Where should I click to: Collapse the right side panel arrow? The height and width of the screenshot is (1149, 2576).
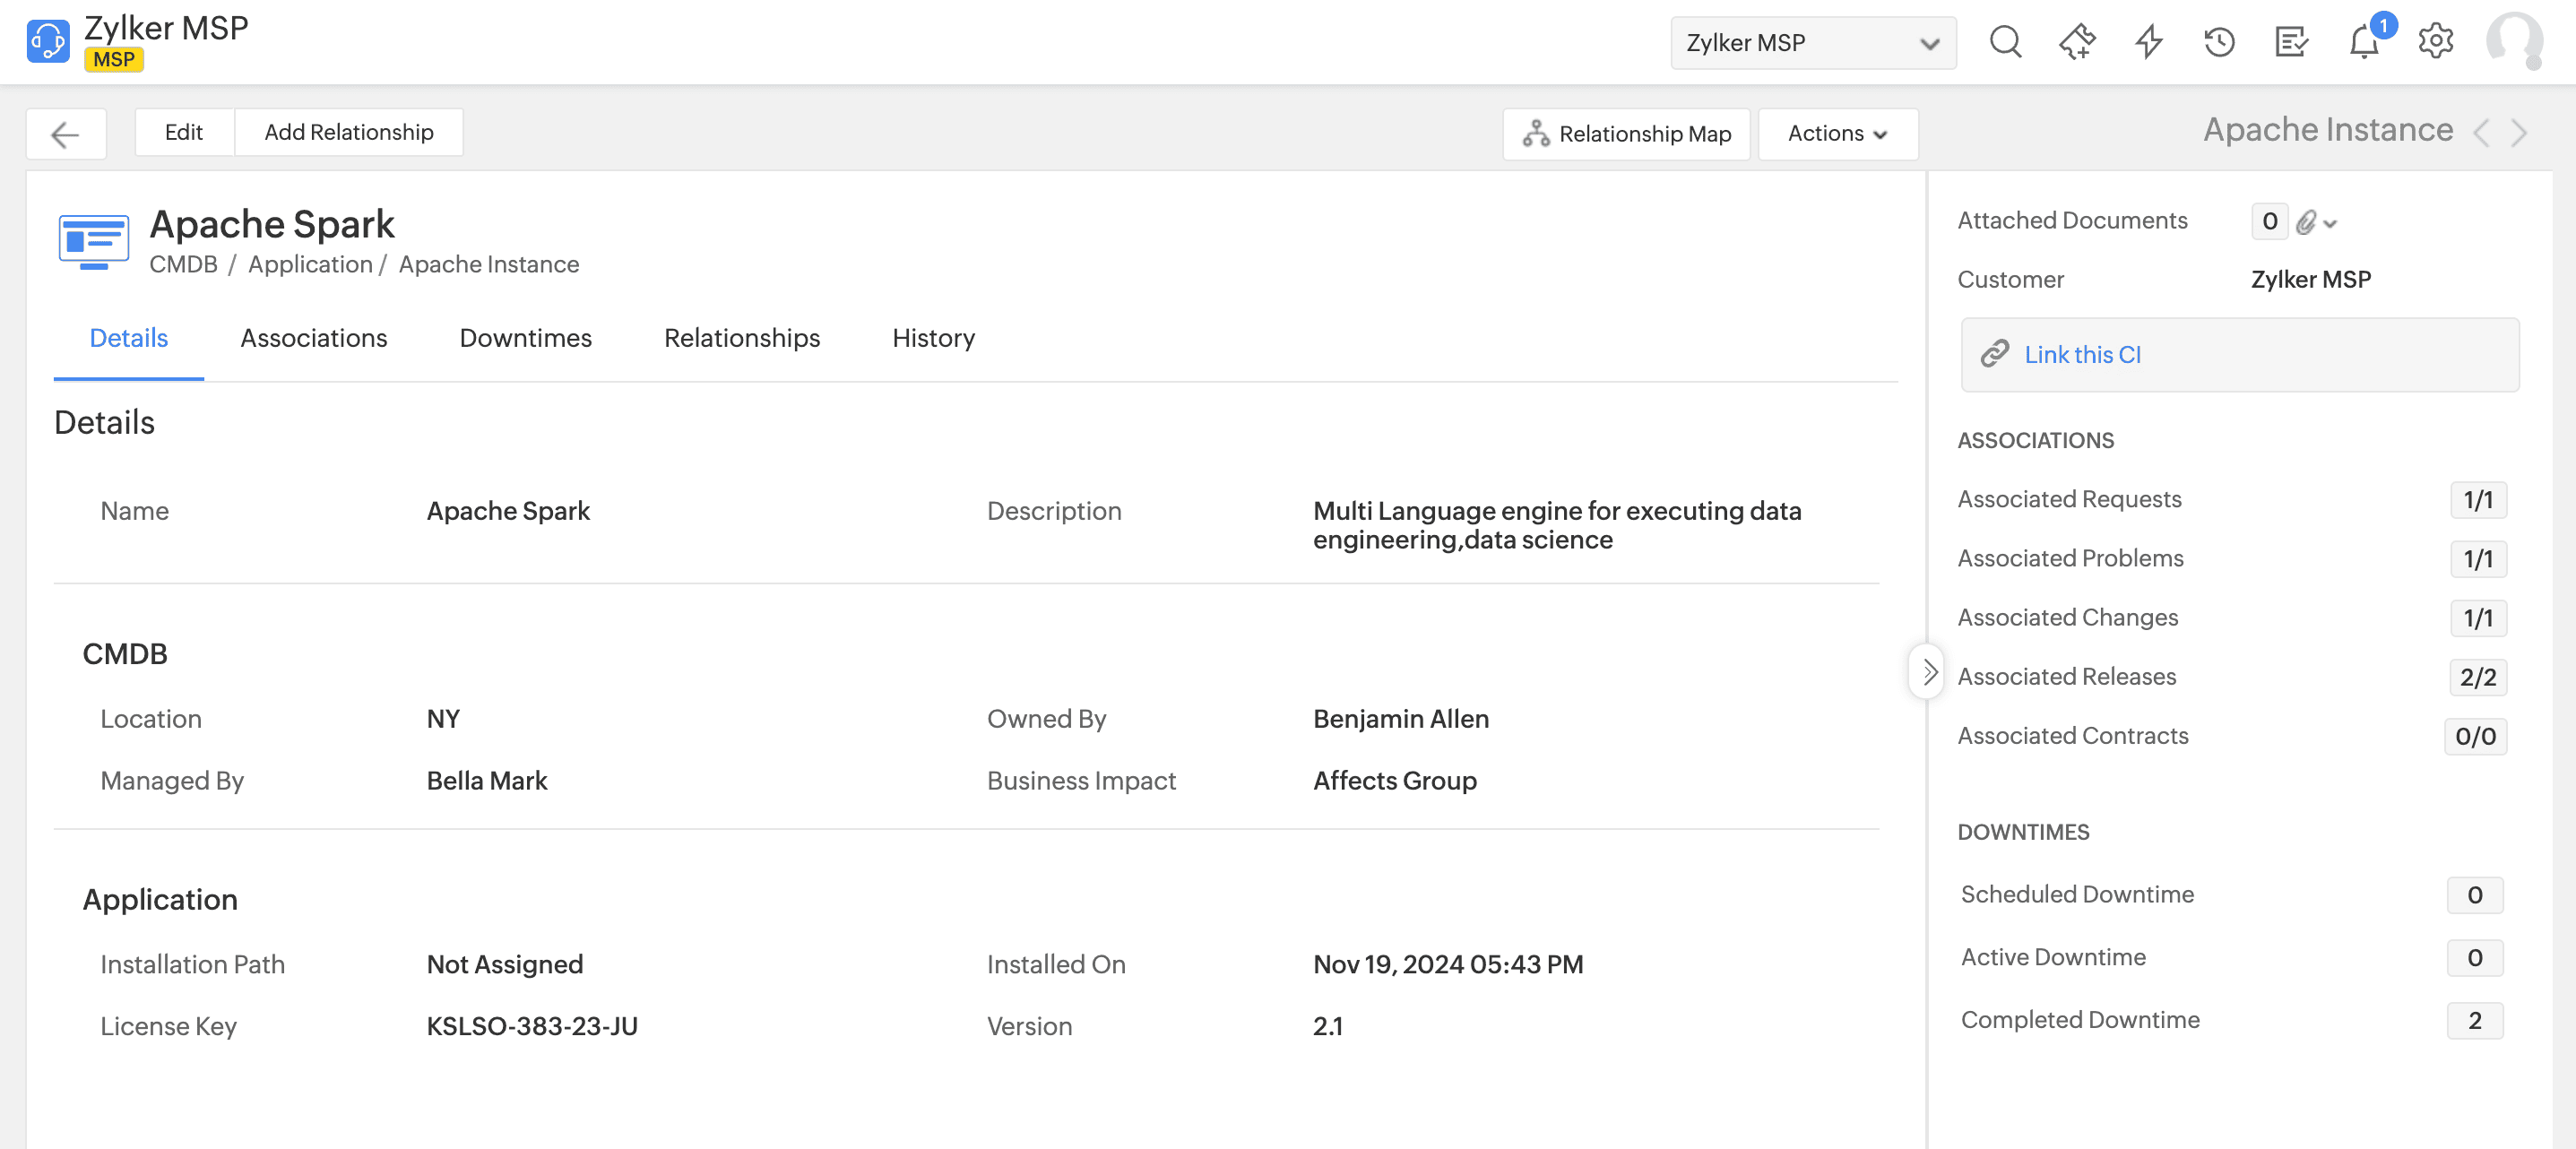(x=1927, y=672)
